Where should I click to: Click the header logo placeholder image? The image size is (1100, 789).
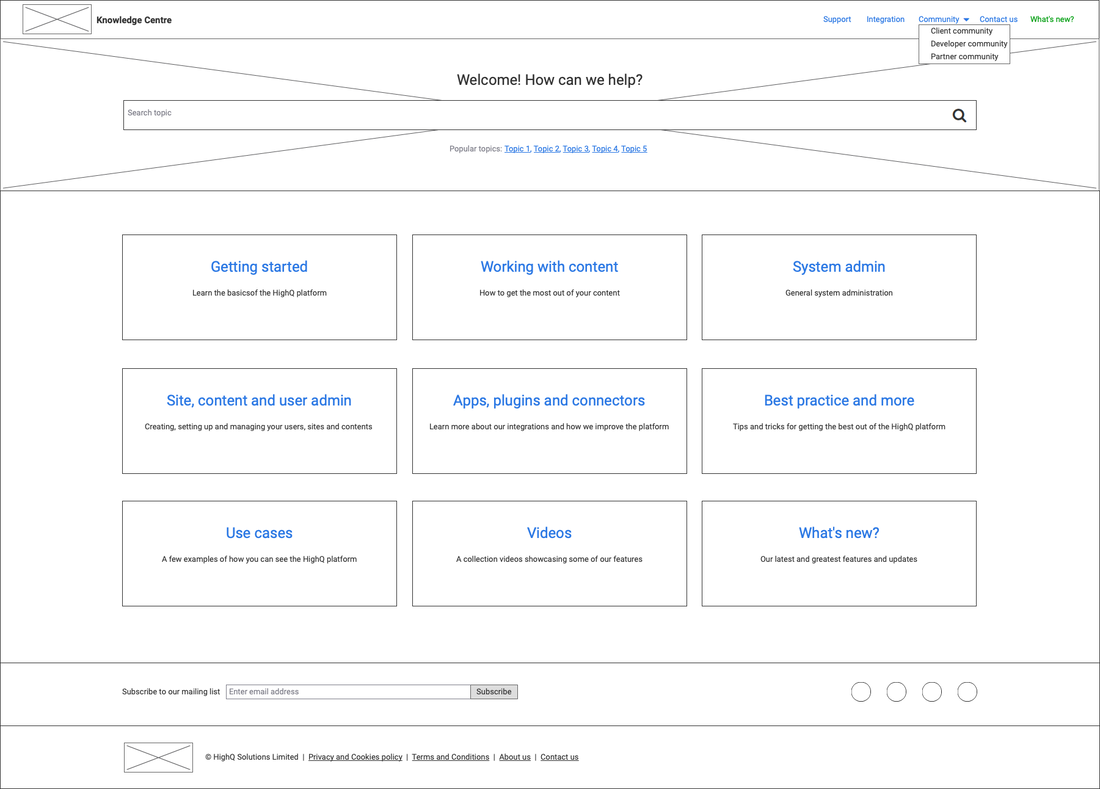pos(57,19)
